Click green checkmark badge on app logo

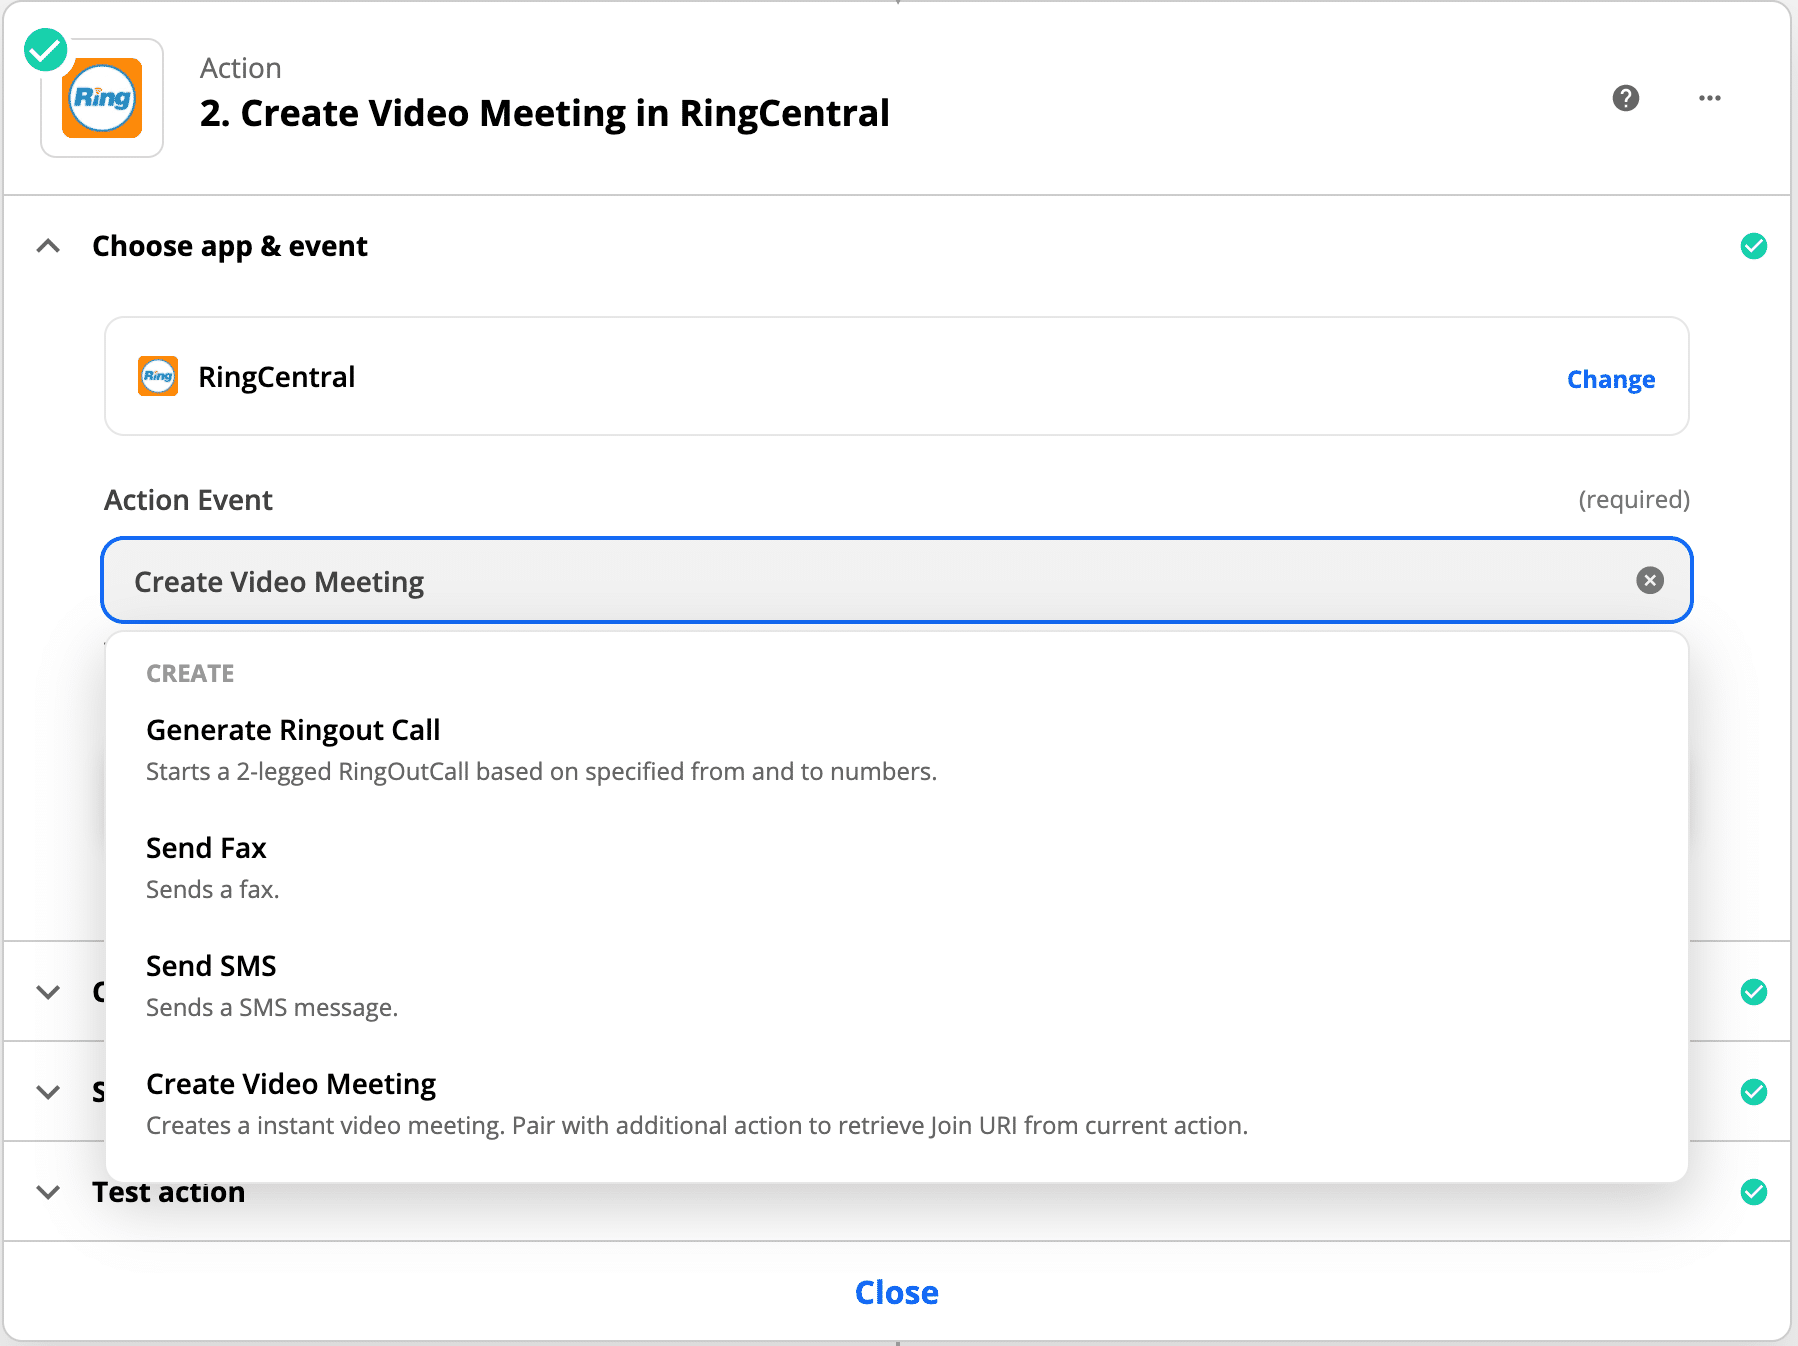pyautogui.click(x=46, y=50)
